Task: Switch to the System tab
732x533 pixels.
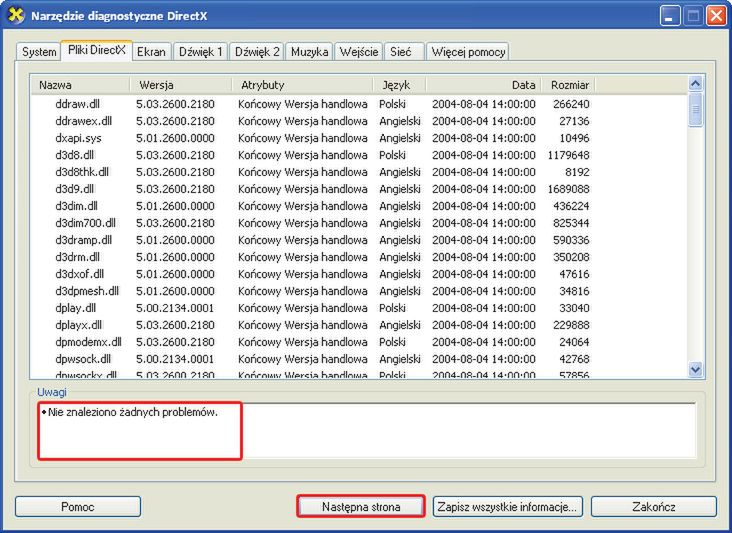Action: click(39, 52)
